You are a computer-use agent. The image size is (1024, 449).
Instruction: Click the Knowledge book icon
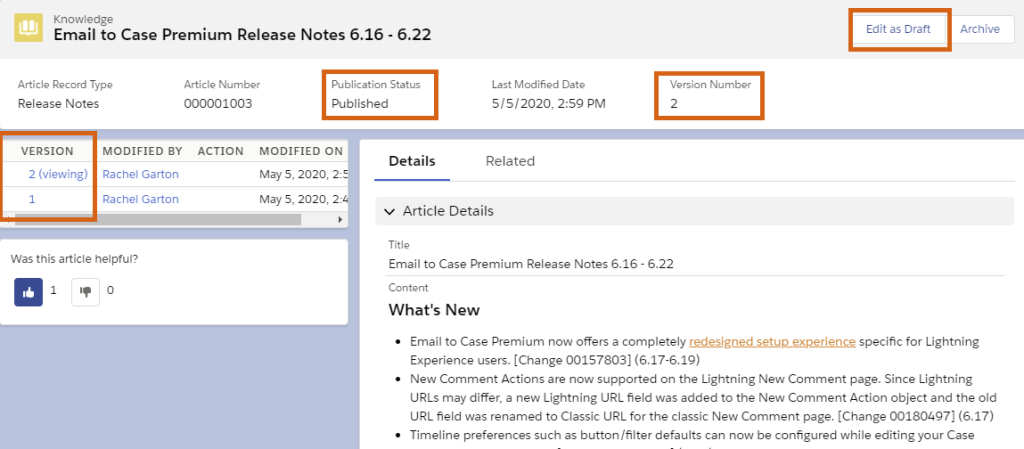(x=28, y=28)
